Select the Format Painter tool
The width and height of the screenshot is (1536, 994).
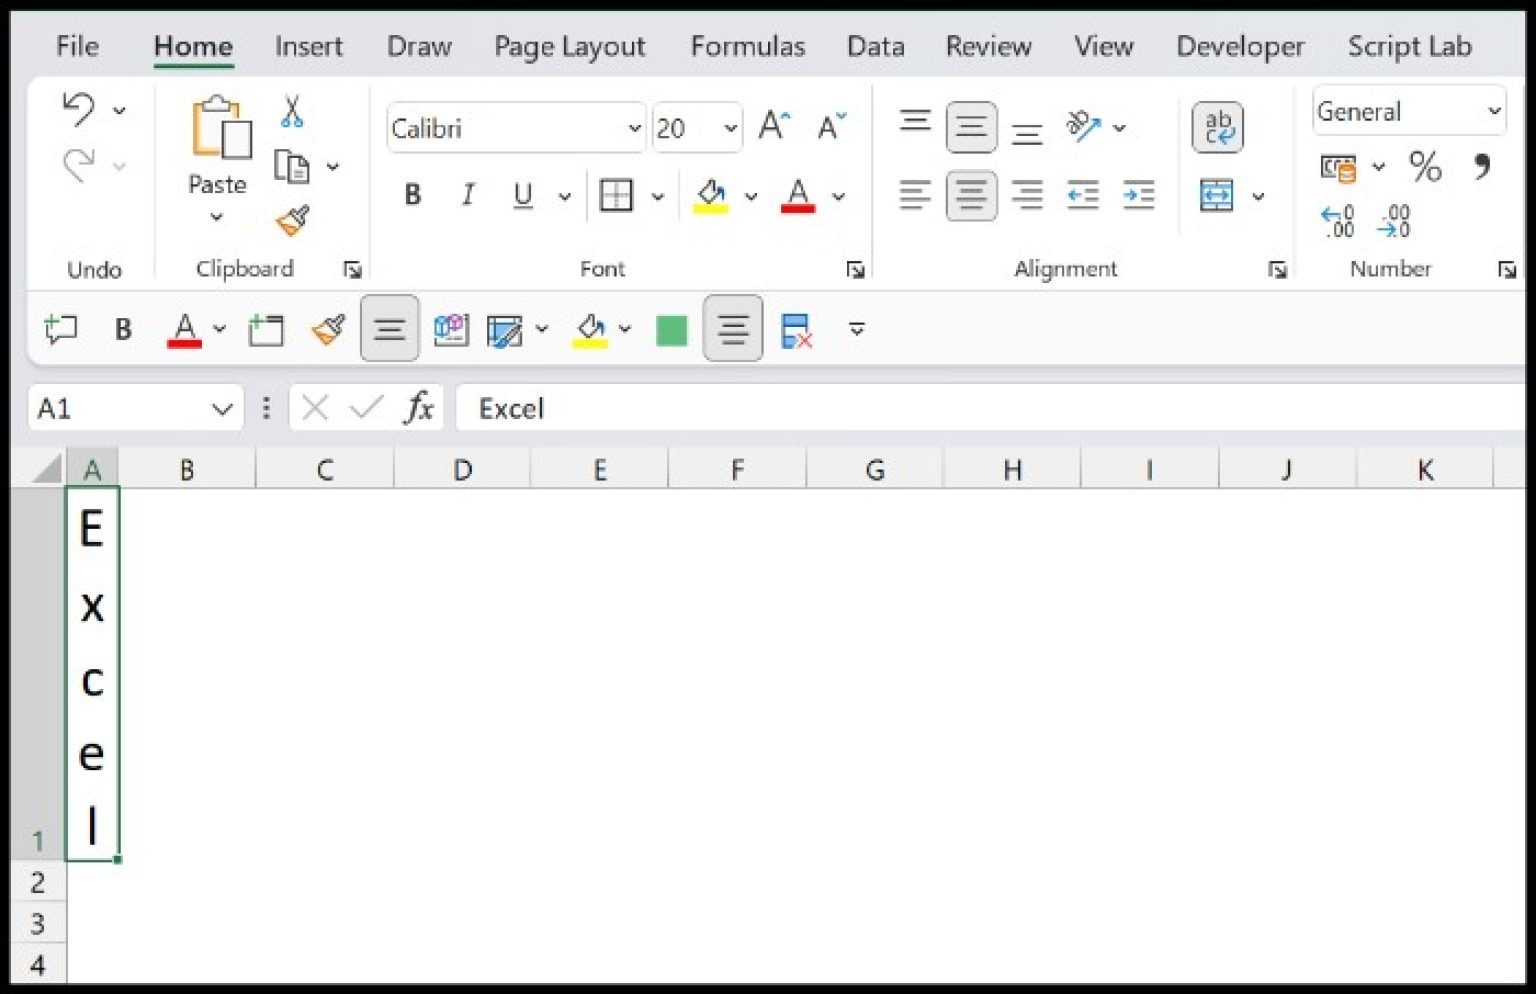pos(291,222)
